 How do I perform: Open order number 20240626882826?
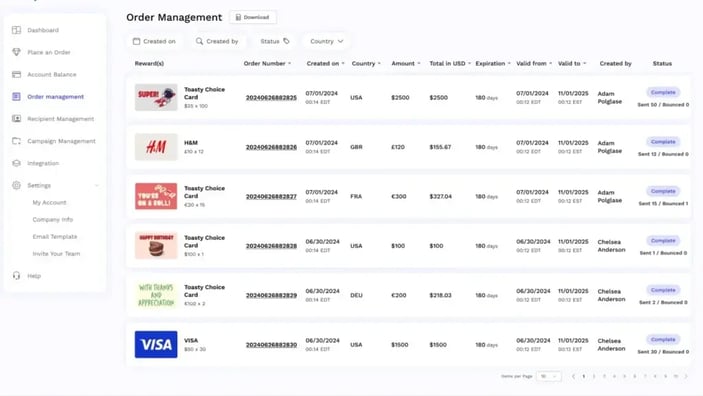pos(271,147)
